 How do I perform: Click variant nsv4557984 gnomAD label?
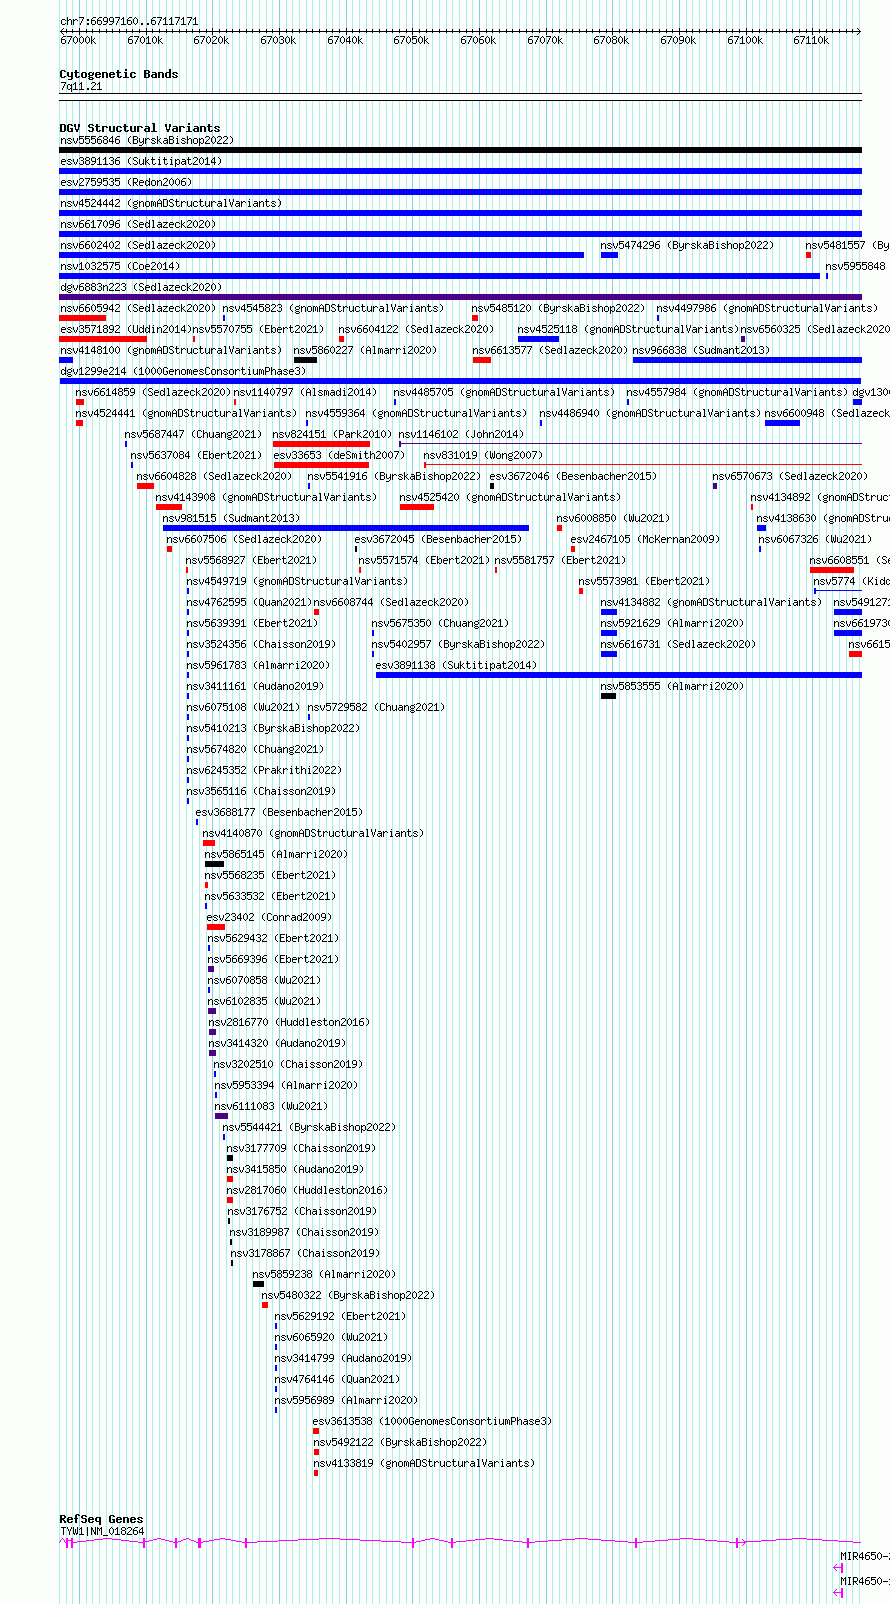point(738,392)
